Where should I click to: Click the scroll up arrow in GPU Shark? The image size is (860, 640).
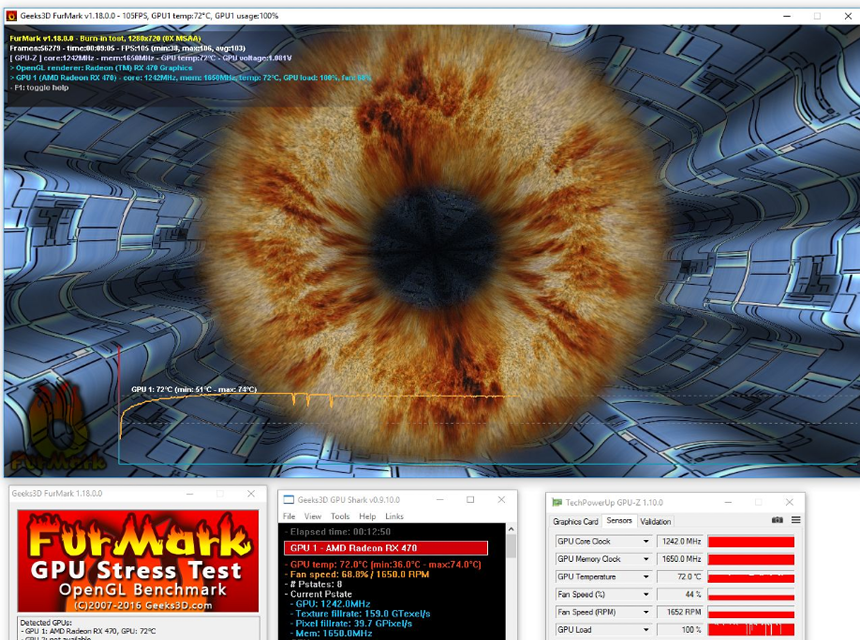point(511,529)
